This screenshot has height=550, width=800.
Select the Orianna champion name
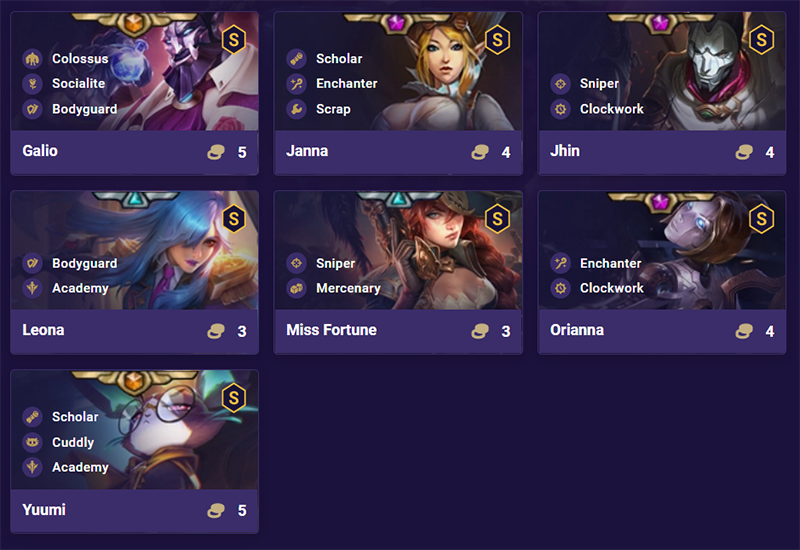(577, 329)
